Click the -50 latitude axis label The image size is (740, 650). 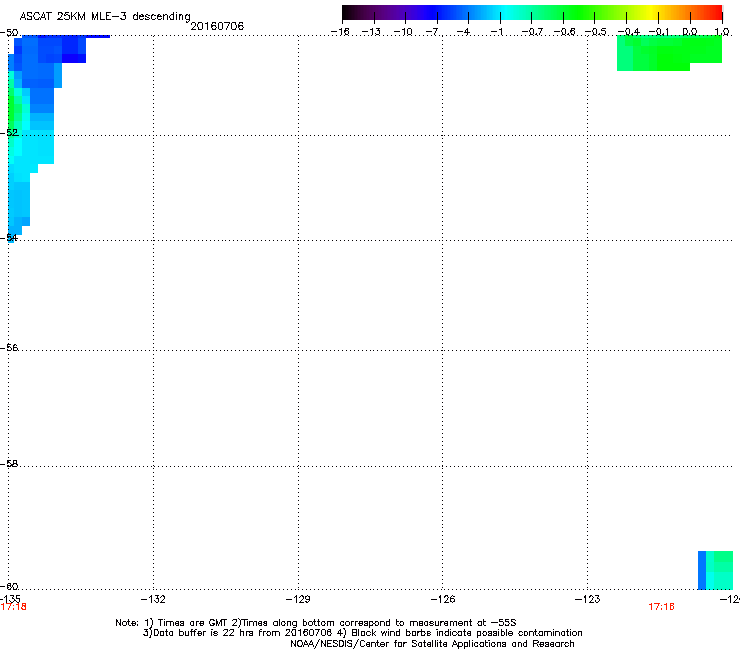click(x=9, y=33)
